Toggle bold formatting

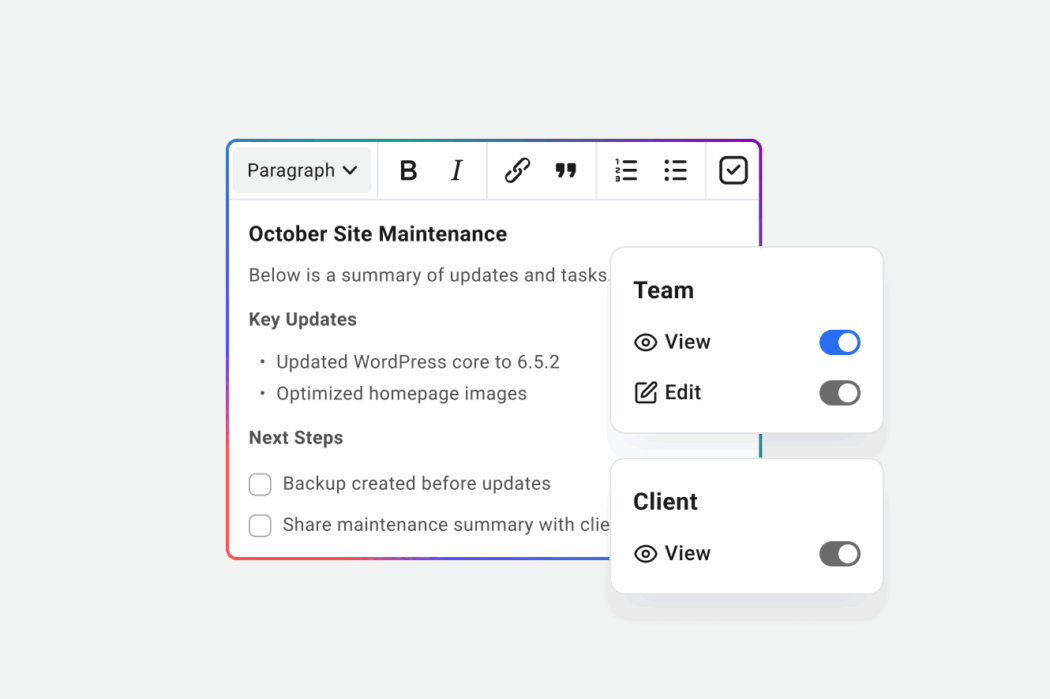coord(408,170)
